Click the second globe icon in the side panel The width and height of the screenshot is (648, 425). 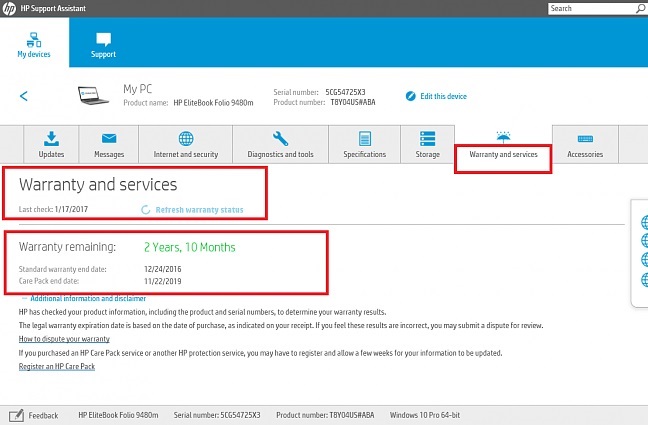tap(644, 240)
